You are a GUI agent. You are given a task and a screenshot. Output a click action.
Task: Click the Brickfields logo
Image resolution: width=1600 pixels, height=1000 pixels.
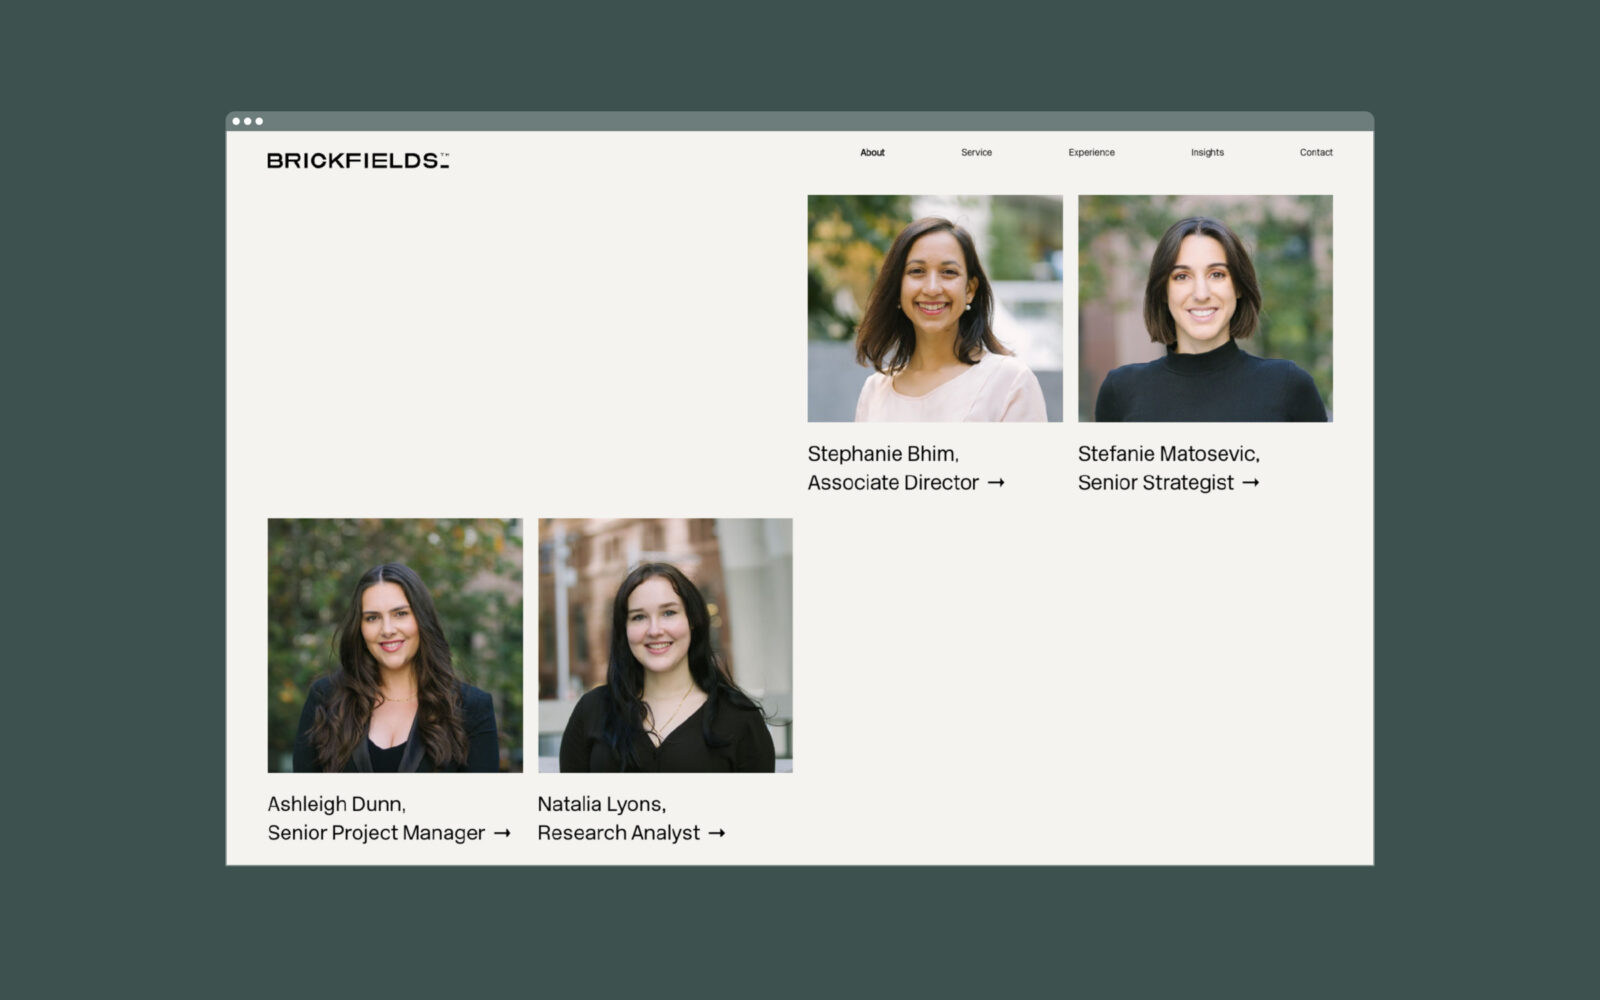click(358, 160)
